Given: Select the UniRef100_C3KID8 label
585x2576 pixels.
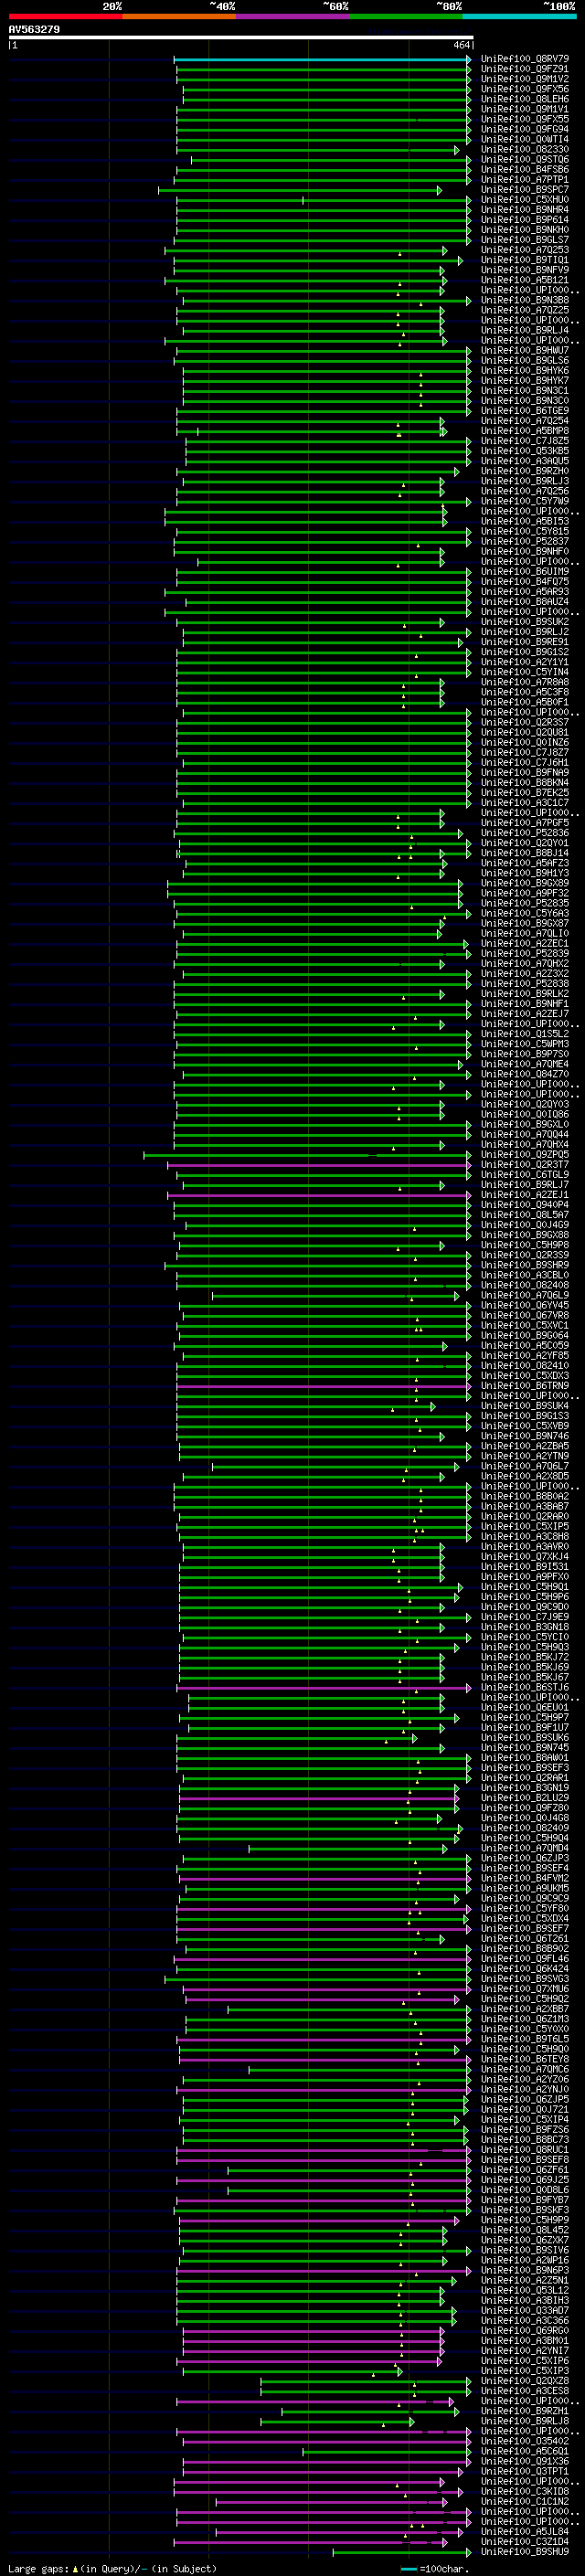Looking at the screenshot, I should point(525,2491).
